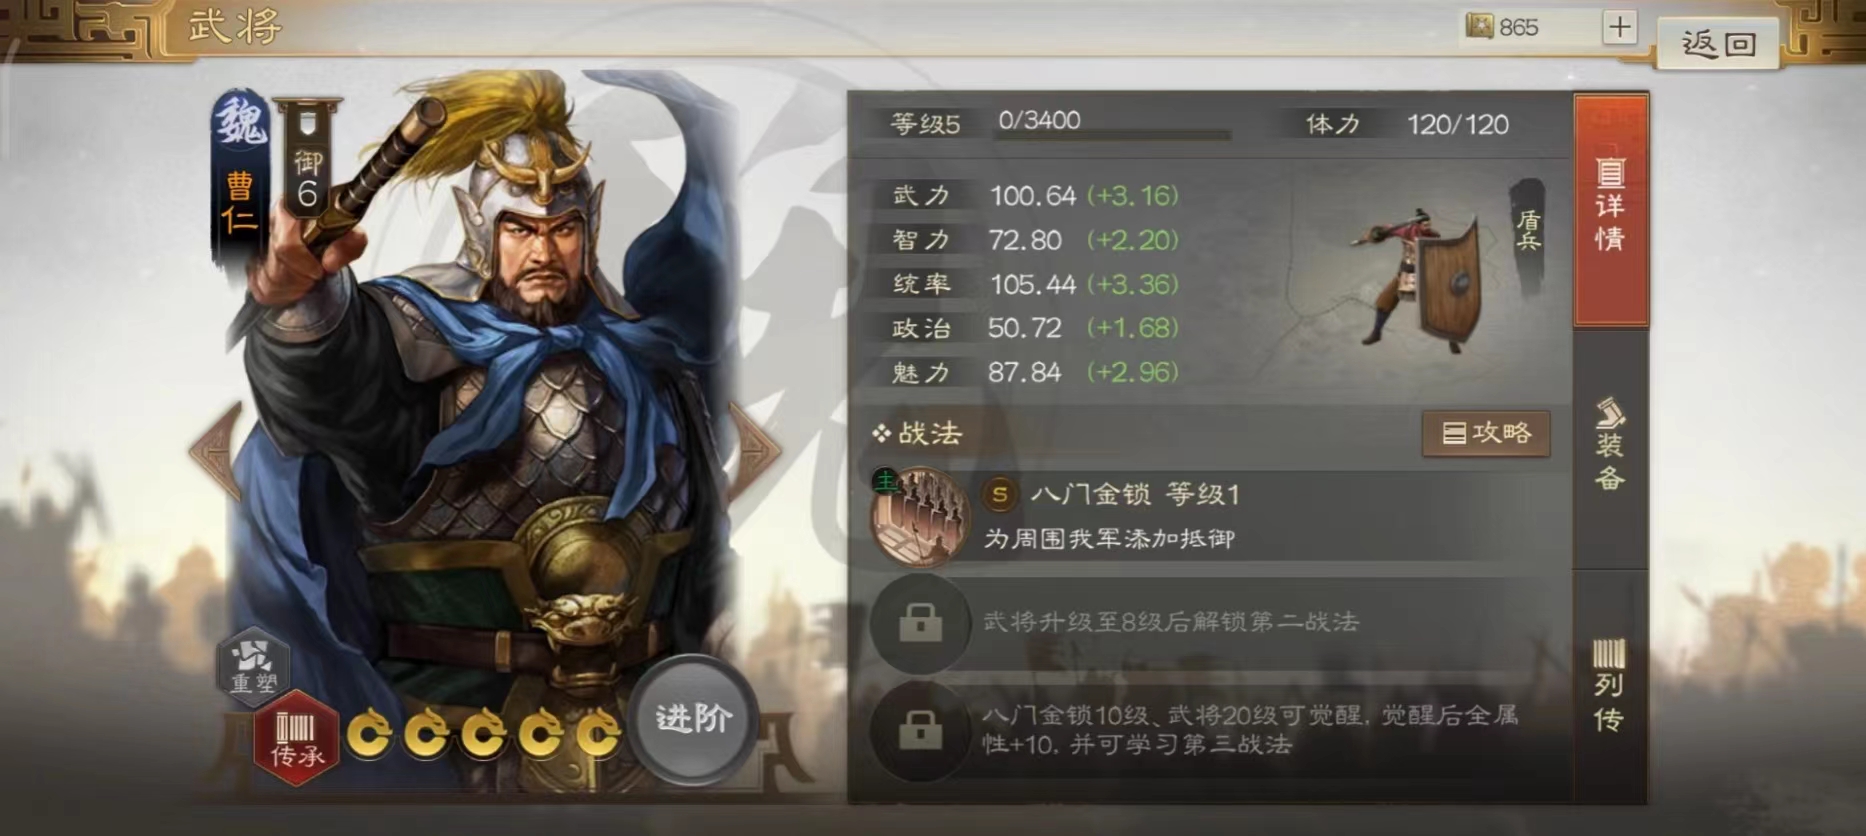Select the 八门金锁 skill icon
1866x836 pixels.
click(x=919, y=517)
